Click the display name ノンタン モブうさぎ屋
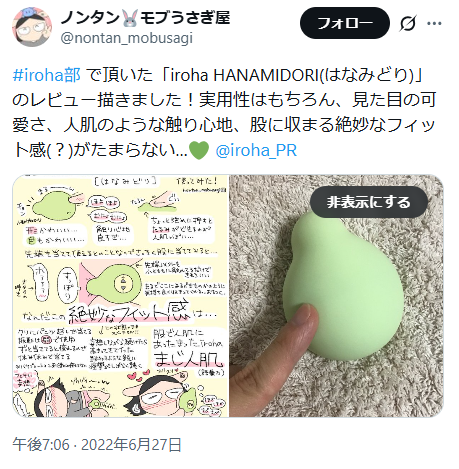The image size is (459, 469). click(x=145, y=17)
